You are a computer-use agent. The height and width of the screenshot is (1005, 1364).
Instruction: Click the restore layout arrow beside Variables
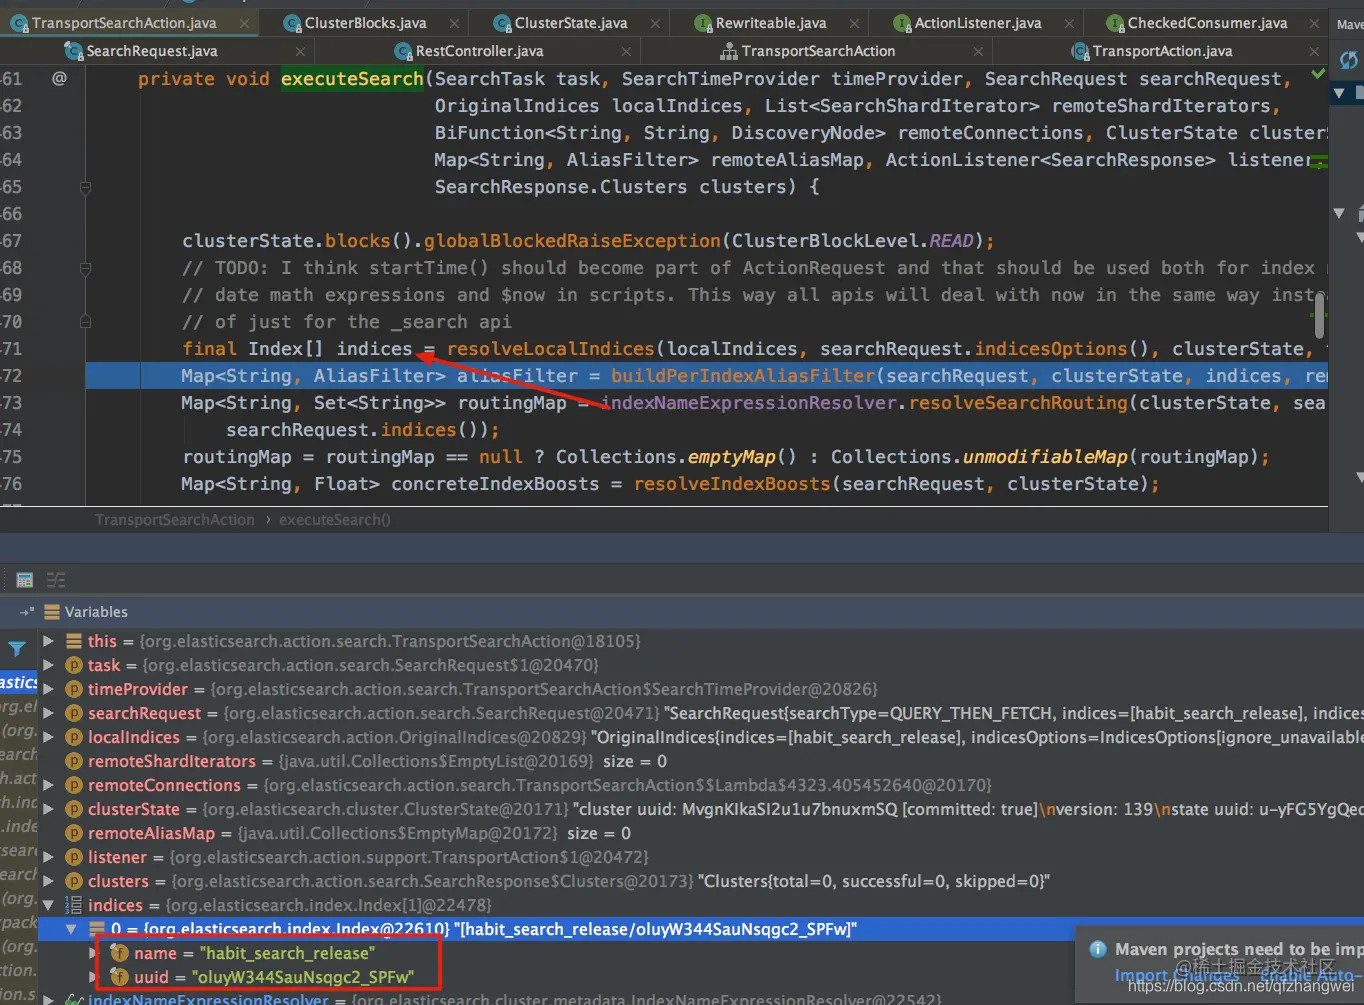click(x=27, y=612)
